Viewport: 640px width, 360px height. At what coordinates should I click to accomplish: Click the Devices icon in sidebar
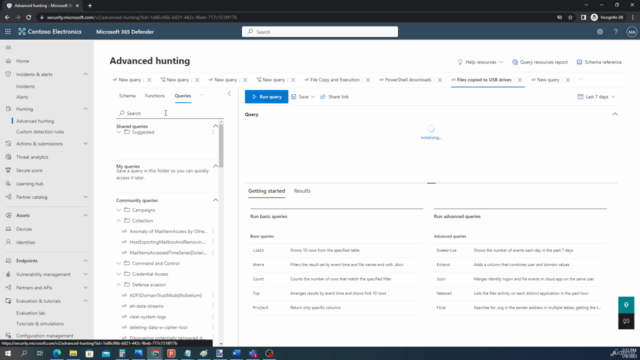[x=8, y=229]
